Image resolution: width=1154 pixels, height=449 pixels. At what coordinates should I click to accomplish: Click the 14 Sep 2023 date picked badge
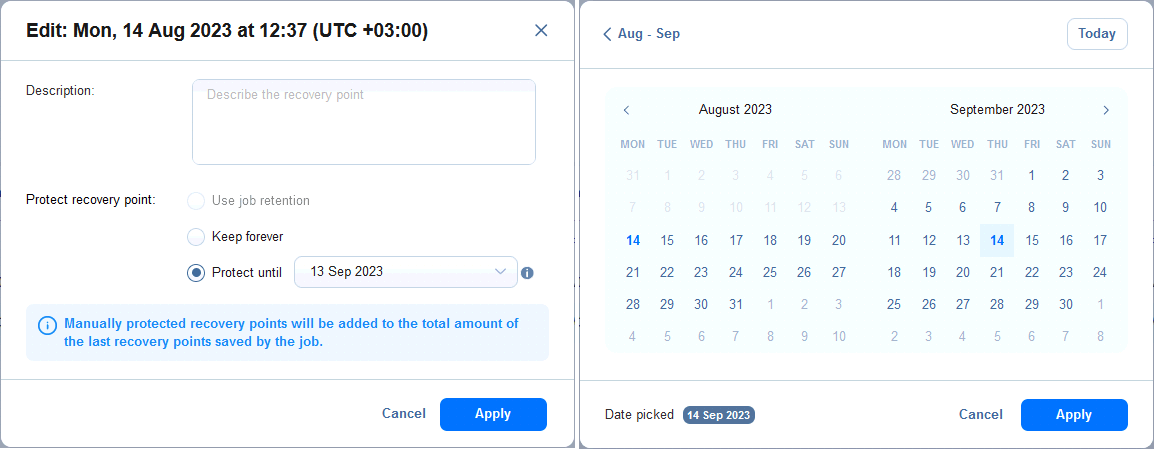point(719,415)
